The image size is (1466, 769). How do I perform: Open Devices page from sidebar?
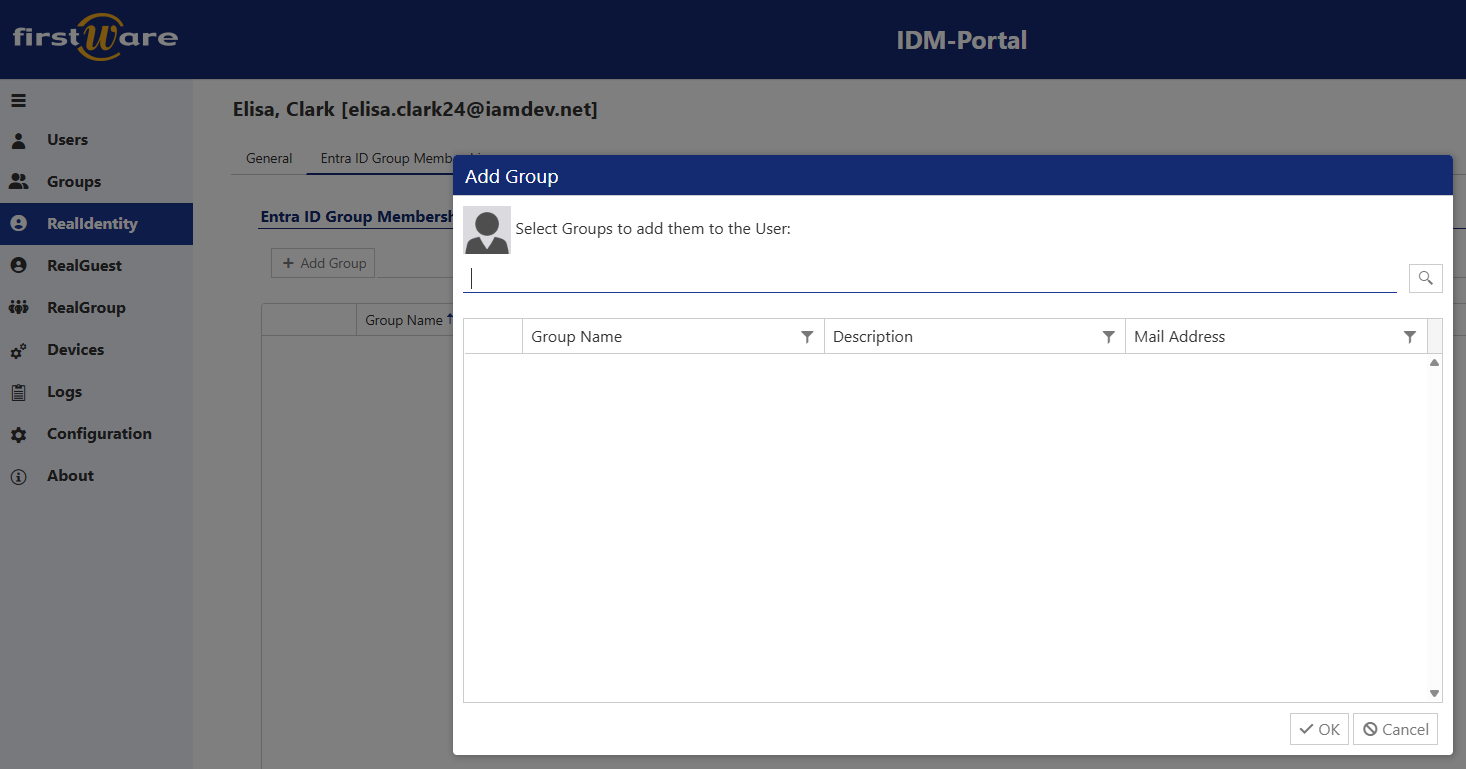coord(75,350)
